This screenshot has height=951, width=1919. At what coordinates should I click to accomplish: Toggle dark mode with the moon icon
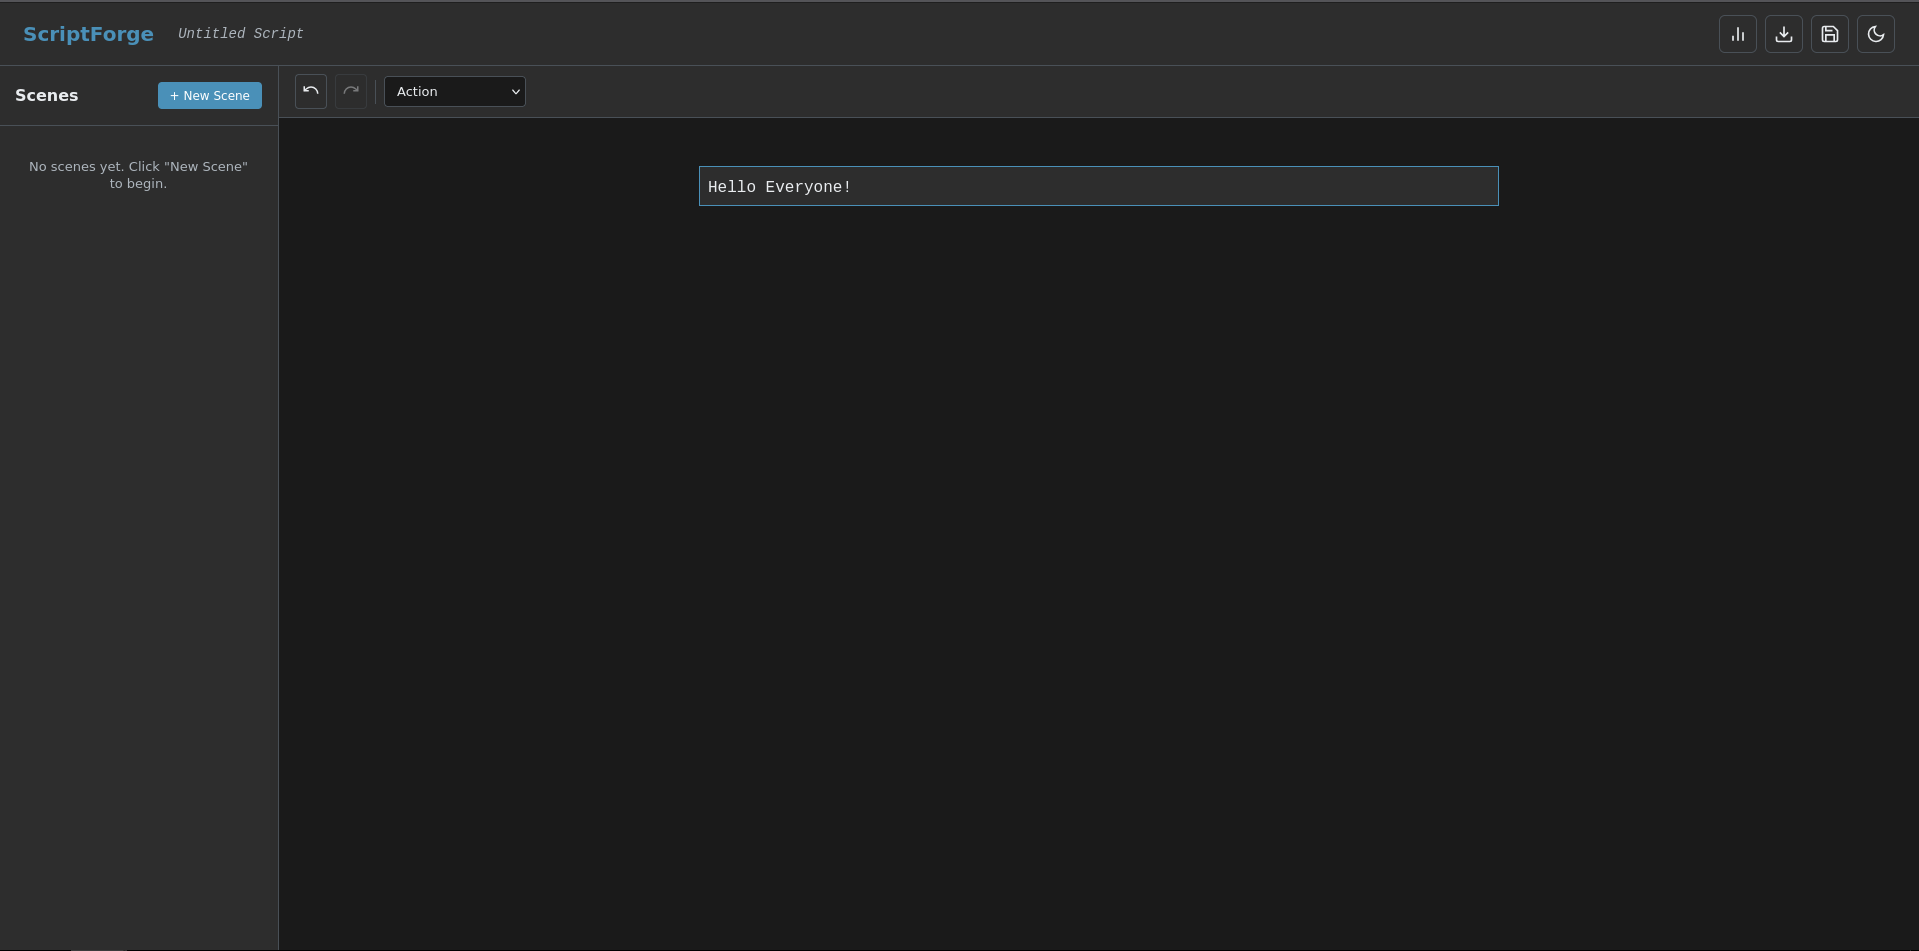[x=1875, y=34]
